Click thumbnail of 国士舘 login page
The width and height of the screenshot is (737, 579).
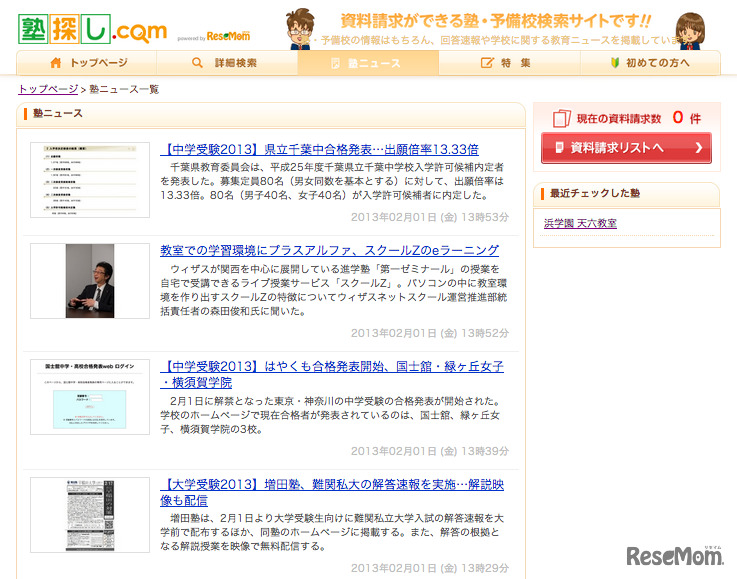coord(90,397)
